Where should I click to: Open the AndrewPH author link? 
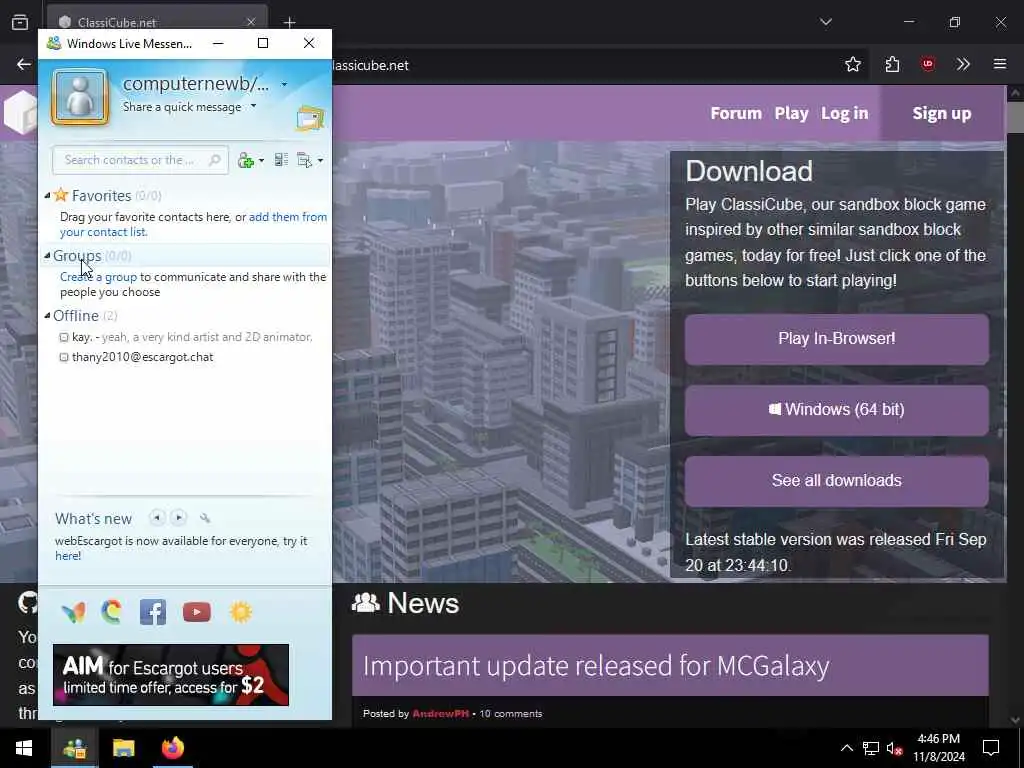tap(440, 714)
